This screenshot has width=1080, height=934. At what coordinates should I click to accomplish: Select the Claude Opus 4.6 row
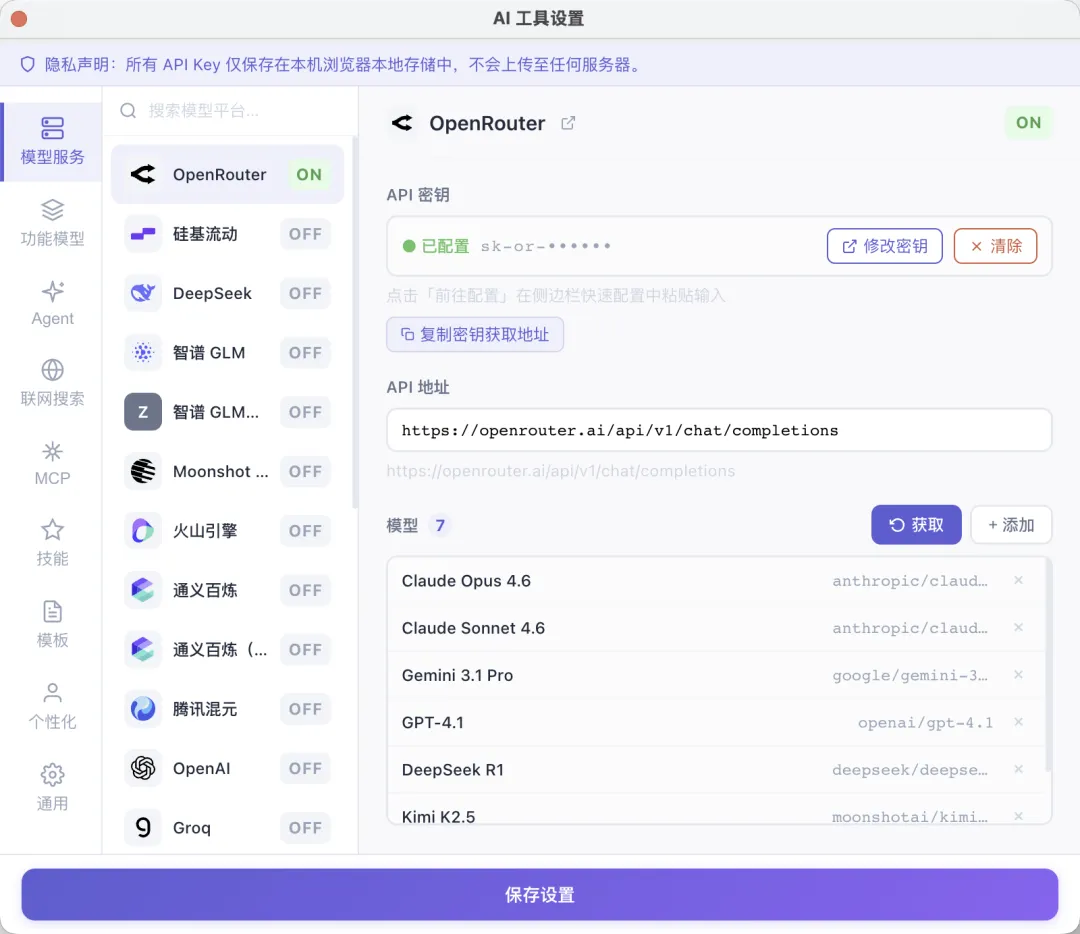pos(716,581)
